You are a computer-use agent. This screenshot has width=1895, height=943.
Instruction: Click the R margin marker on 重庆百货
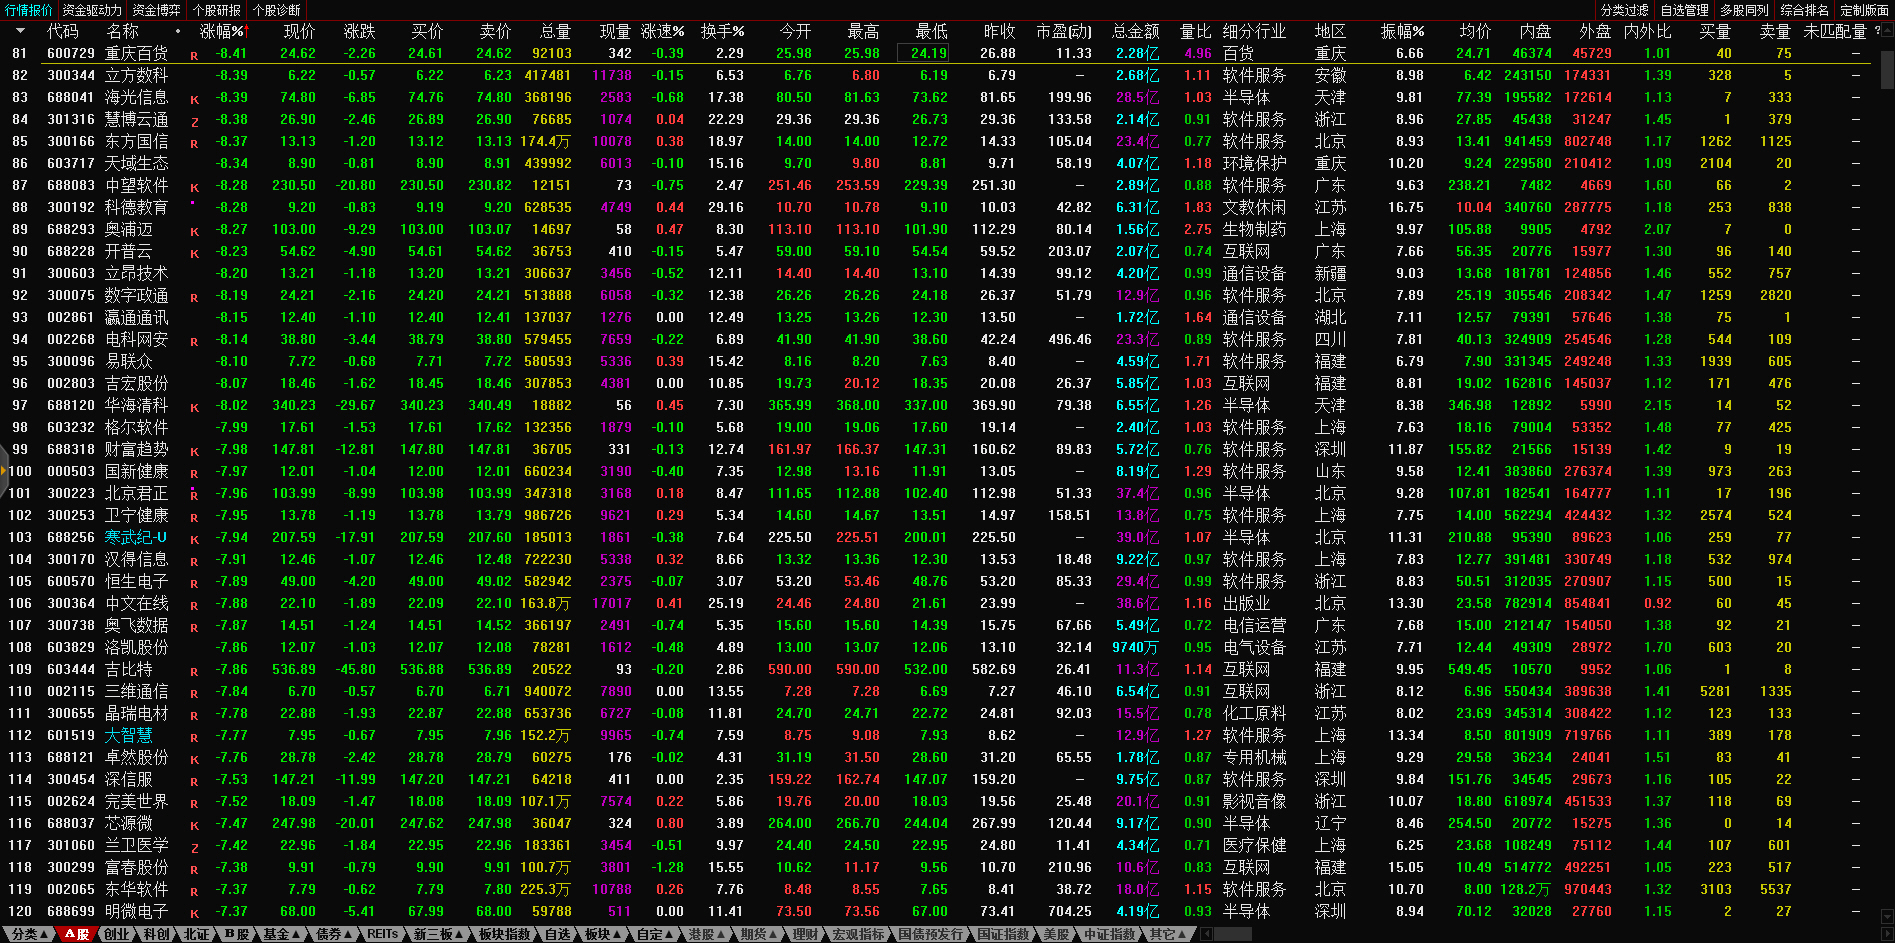194,55
